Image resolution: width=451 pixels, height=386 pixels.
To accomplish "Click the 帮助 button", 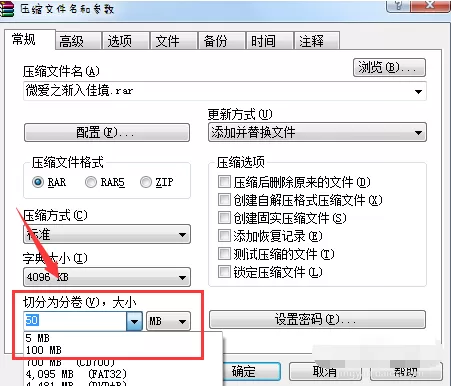I will 405,371.
